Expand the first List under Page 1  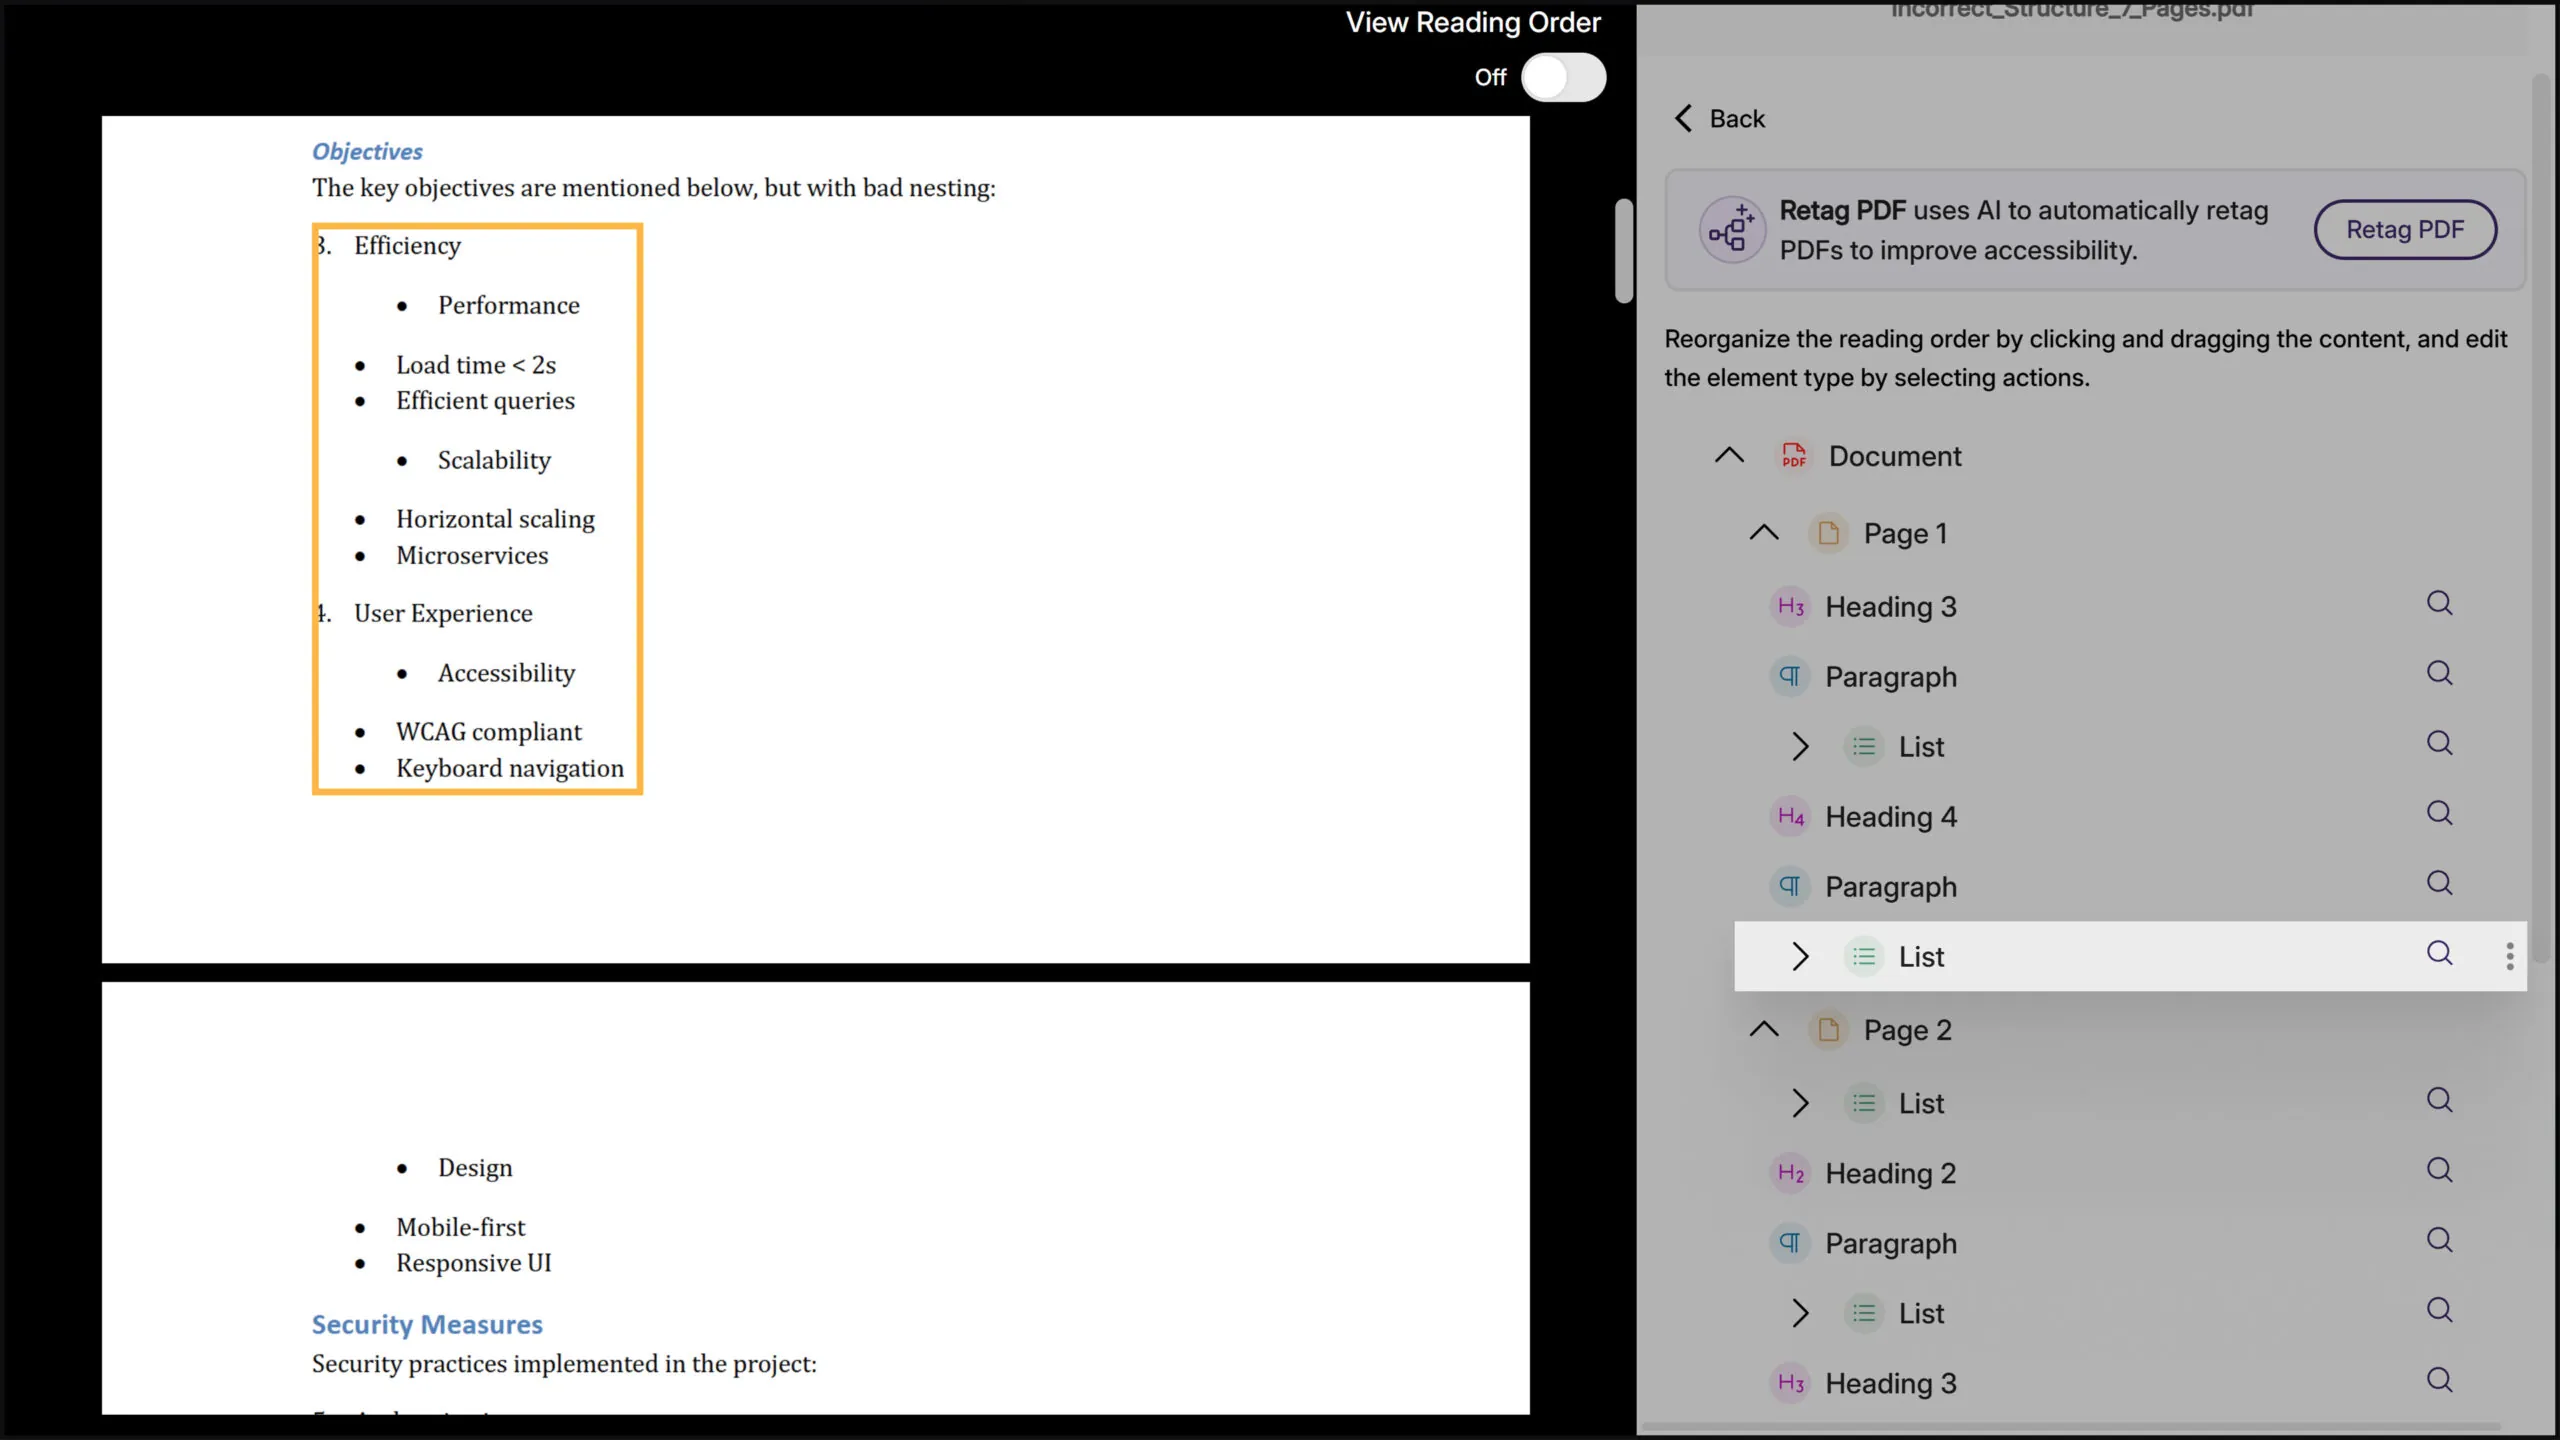click(x=1800, y=747)
